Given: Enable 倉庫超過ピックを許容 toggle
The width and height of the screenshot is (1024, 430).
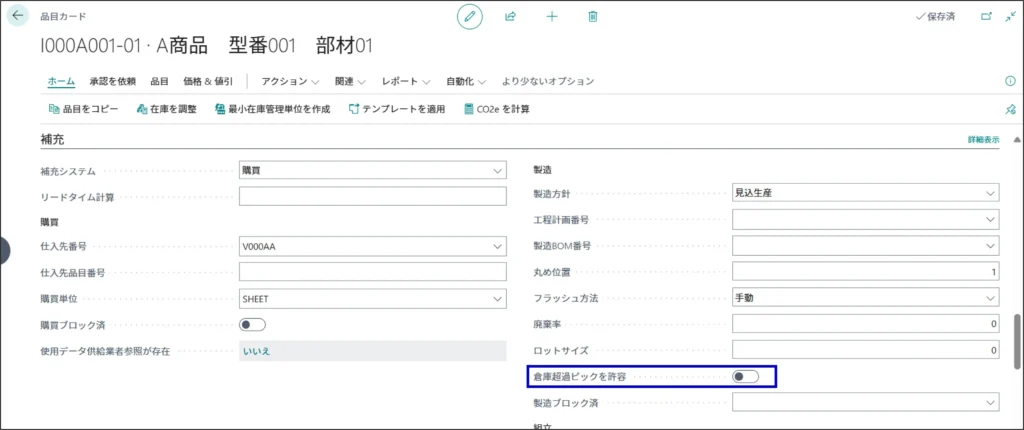Looking at the screenshot, I should point(745,377).
